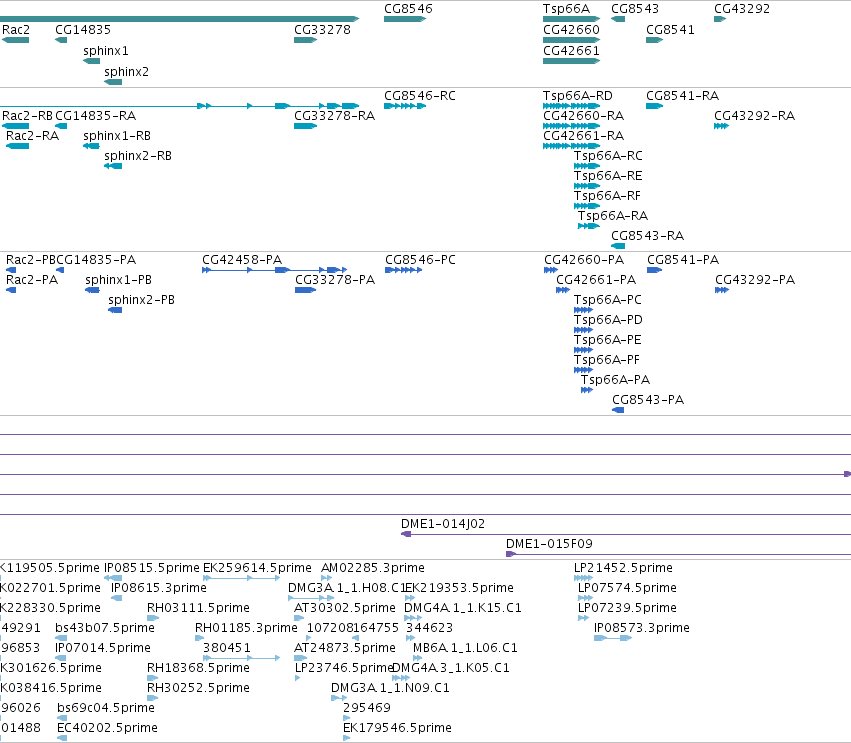
Task: Select EST IP08573.3prime
Action: [642, 629]
